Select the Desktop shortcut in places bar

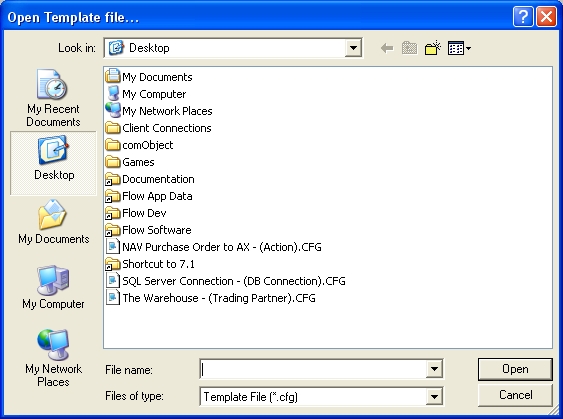[x=53, y=163]
